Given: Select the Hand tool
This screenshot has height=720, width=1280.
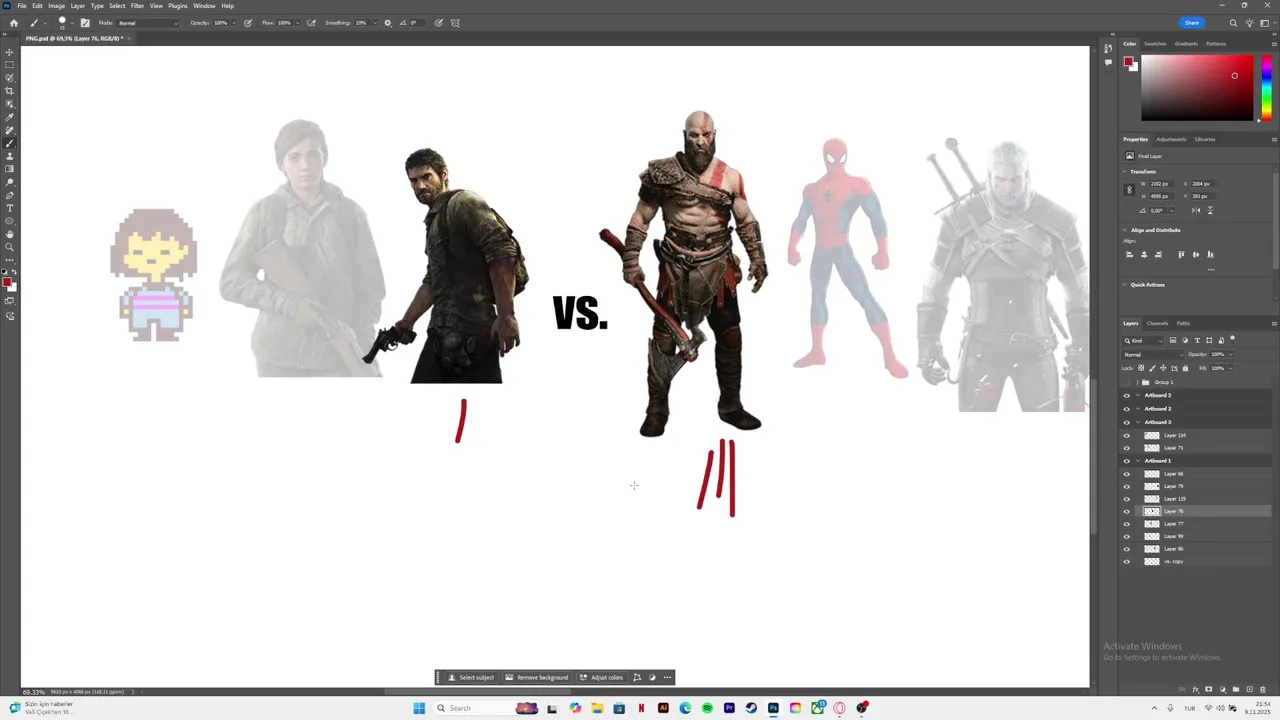Looking at the screenshot, I should (10, 234).
